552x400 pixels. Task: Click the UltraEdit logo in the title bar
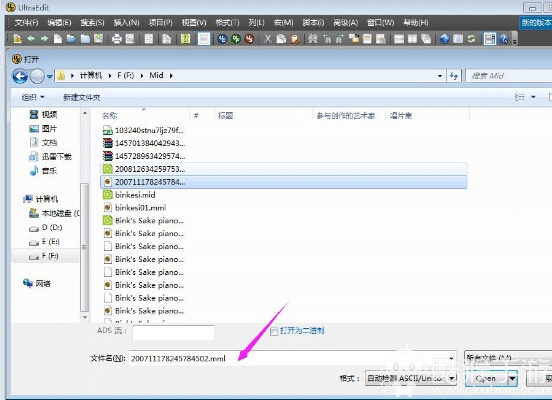(x=11, y=7)
